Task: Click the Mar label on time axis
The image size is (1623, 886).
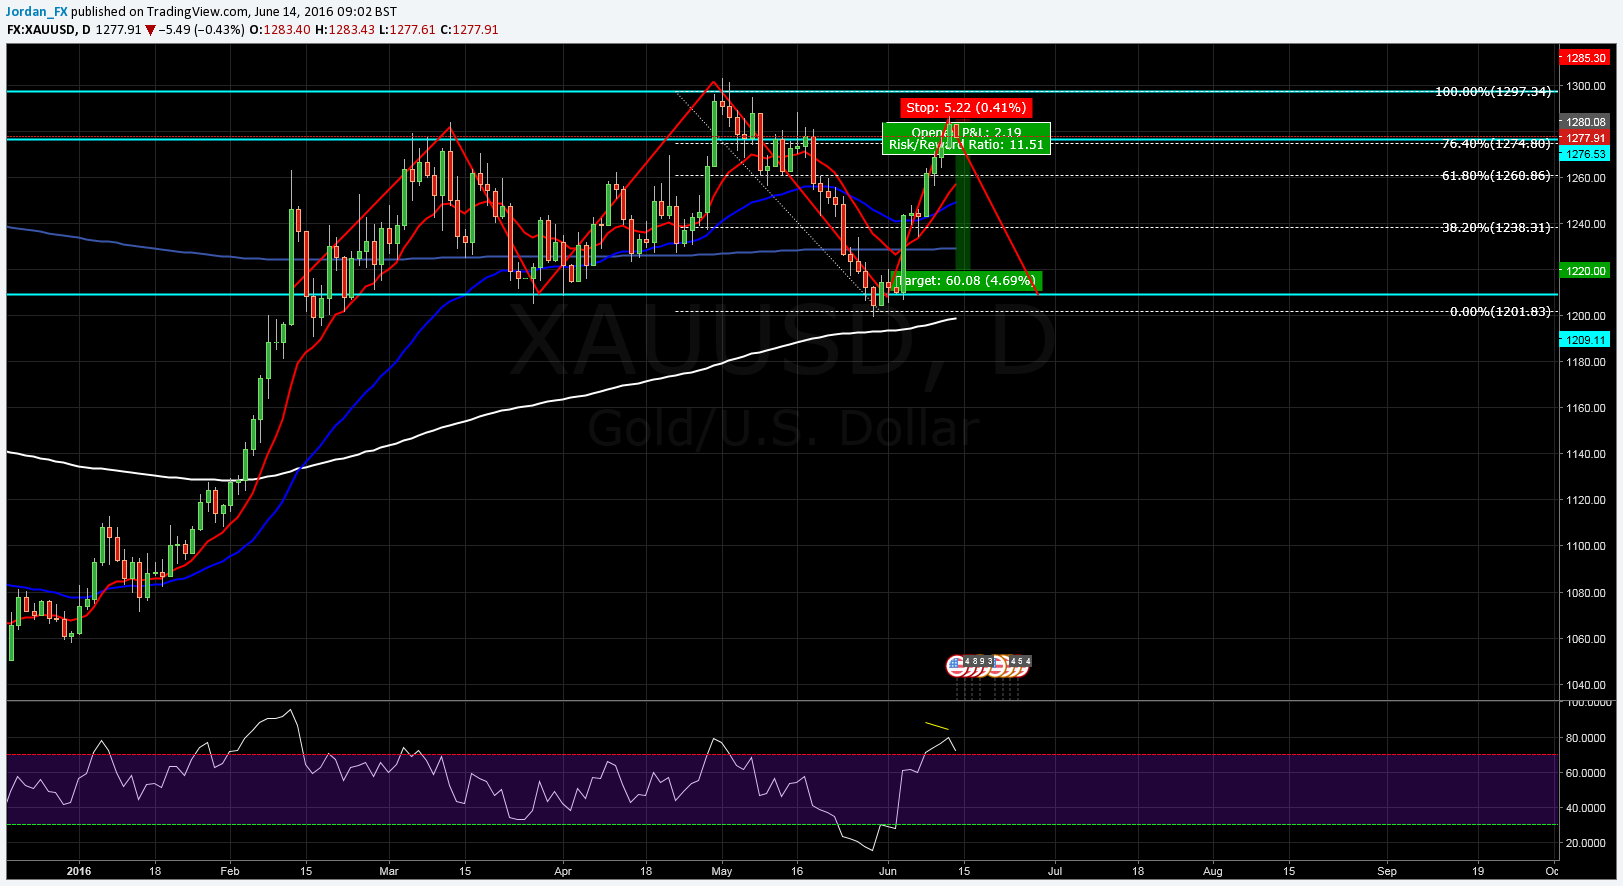Action: click(389, 871)
